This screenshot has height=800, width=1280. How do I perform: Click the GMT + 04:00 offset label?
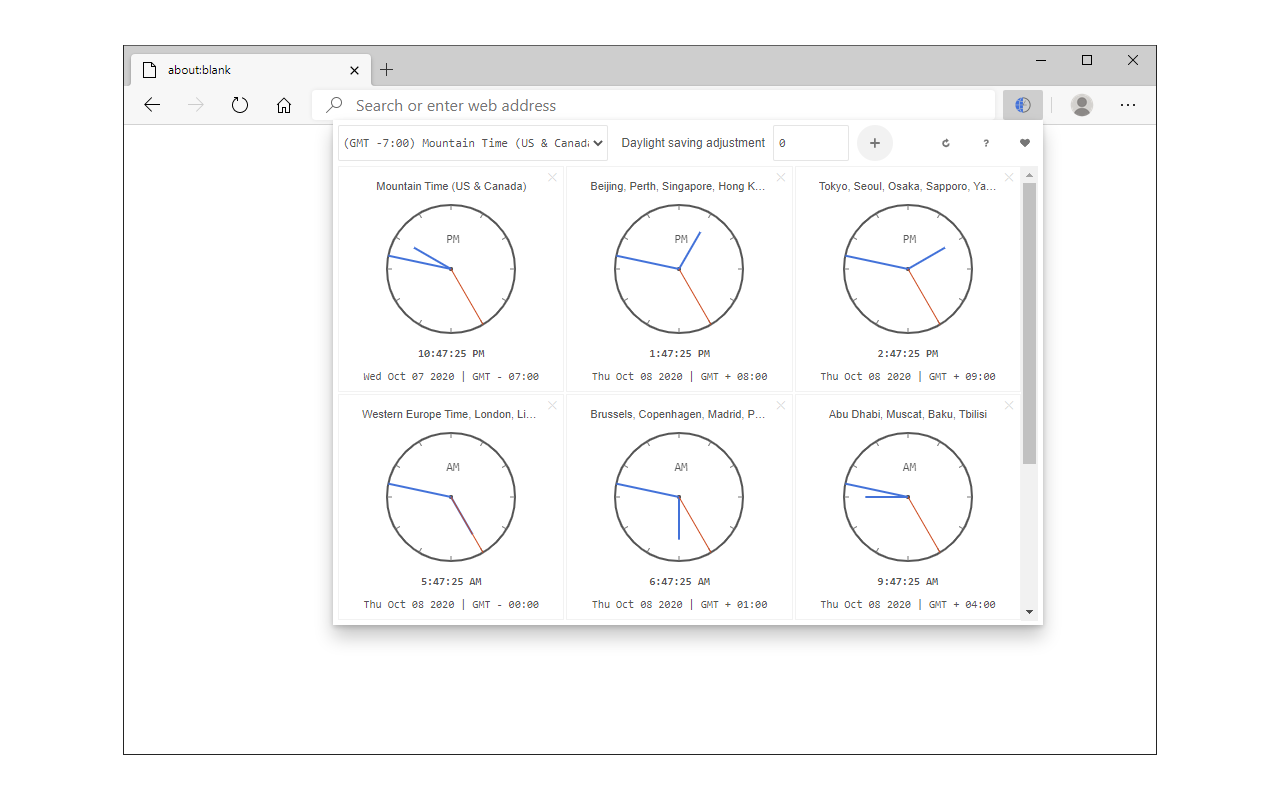point(962,605)
